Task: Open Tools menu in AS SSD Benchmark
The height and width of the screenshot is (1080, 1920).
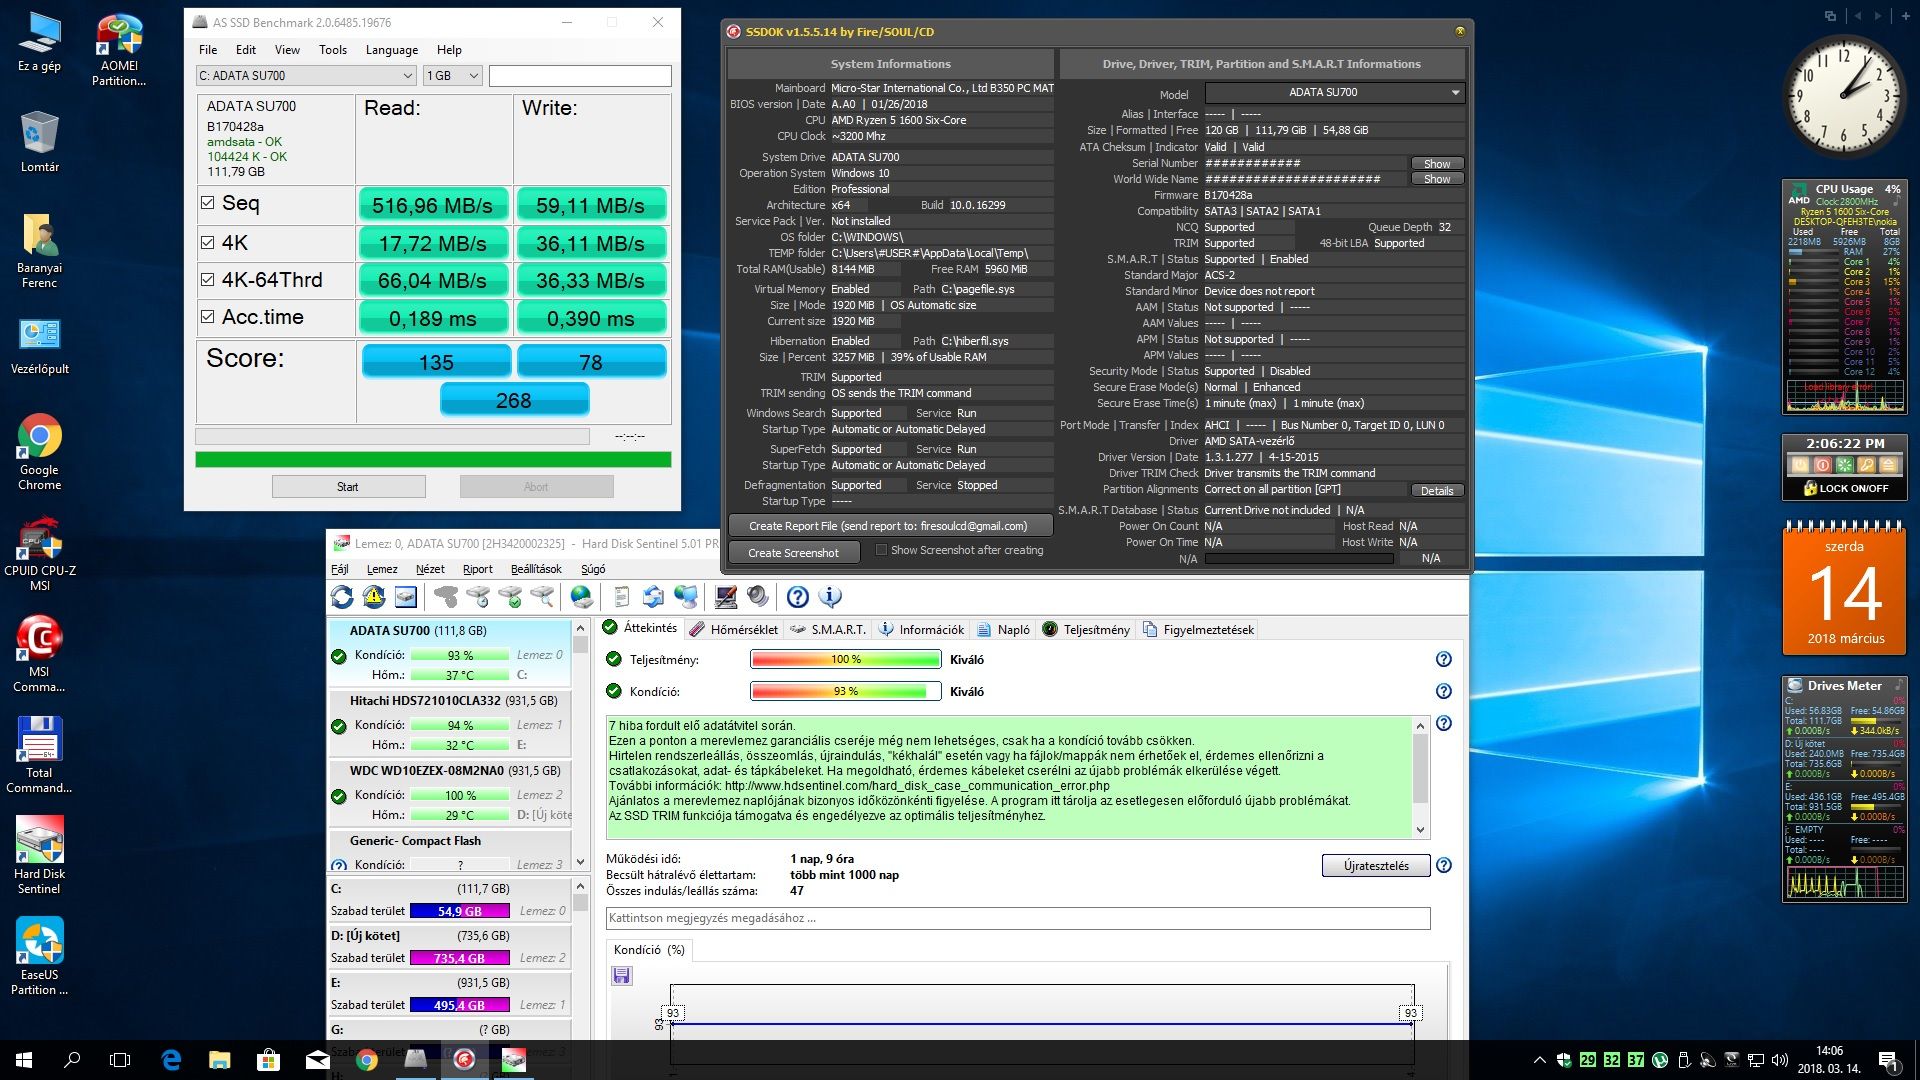Action: [333, 50]
